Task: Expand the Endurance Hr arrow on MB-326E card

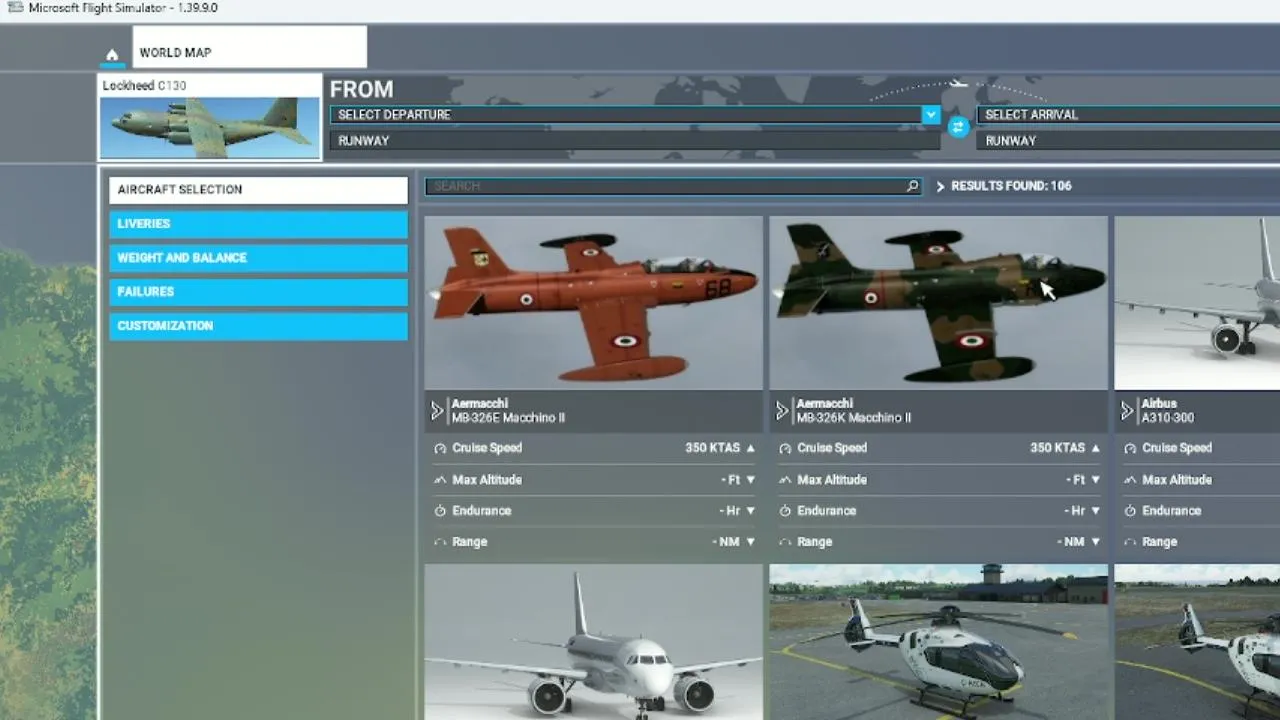Action: pos(750,511)
